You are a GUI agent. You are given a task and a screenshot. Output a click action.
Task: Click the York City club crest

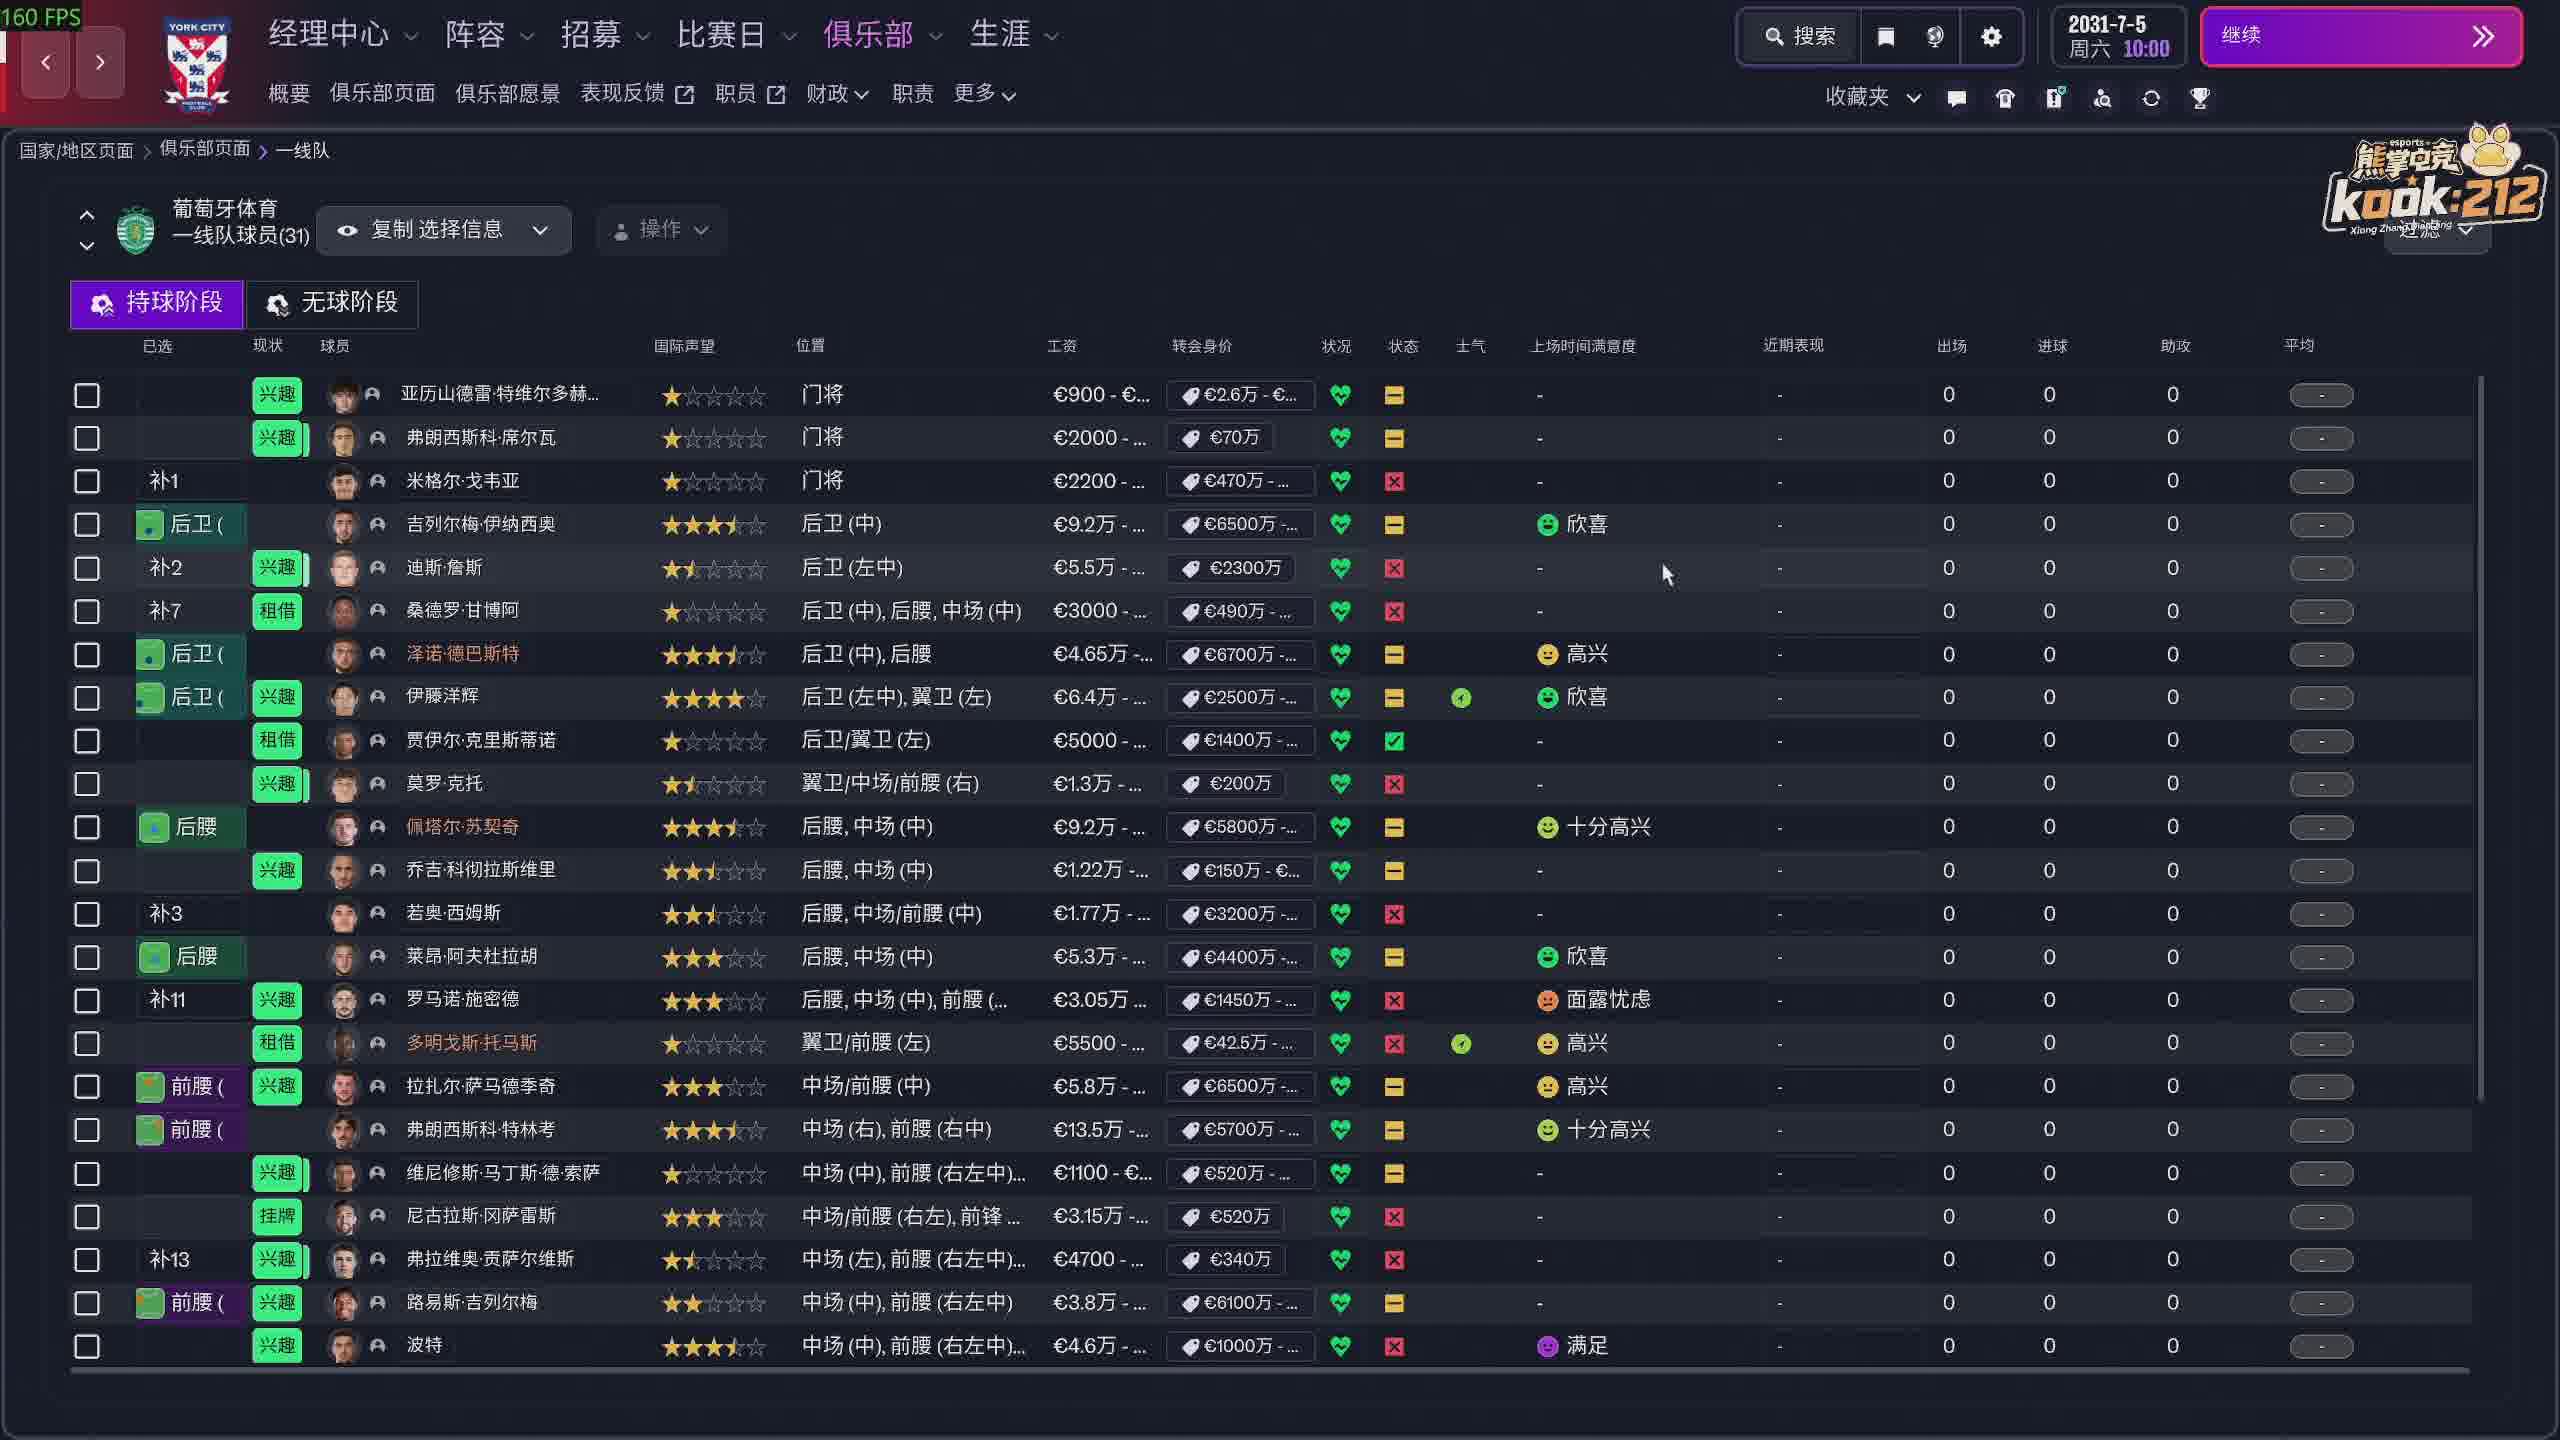(197, 62)
